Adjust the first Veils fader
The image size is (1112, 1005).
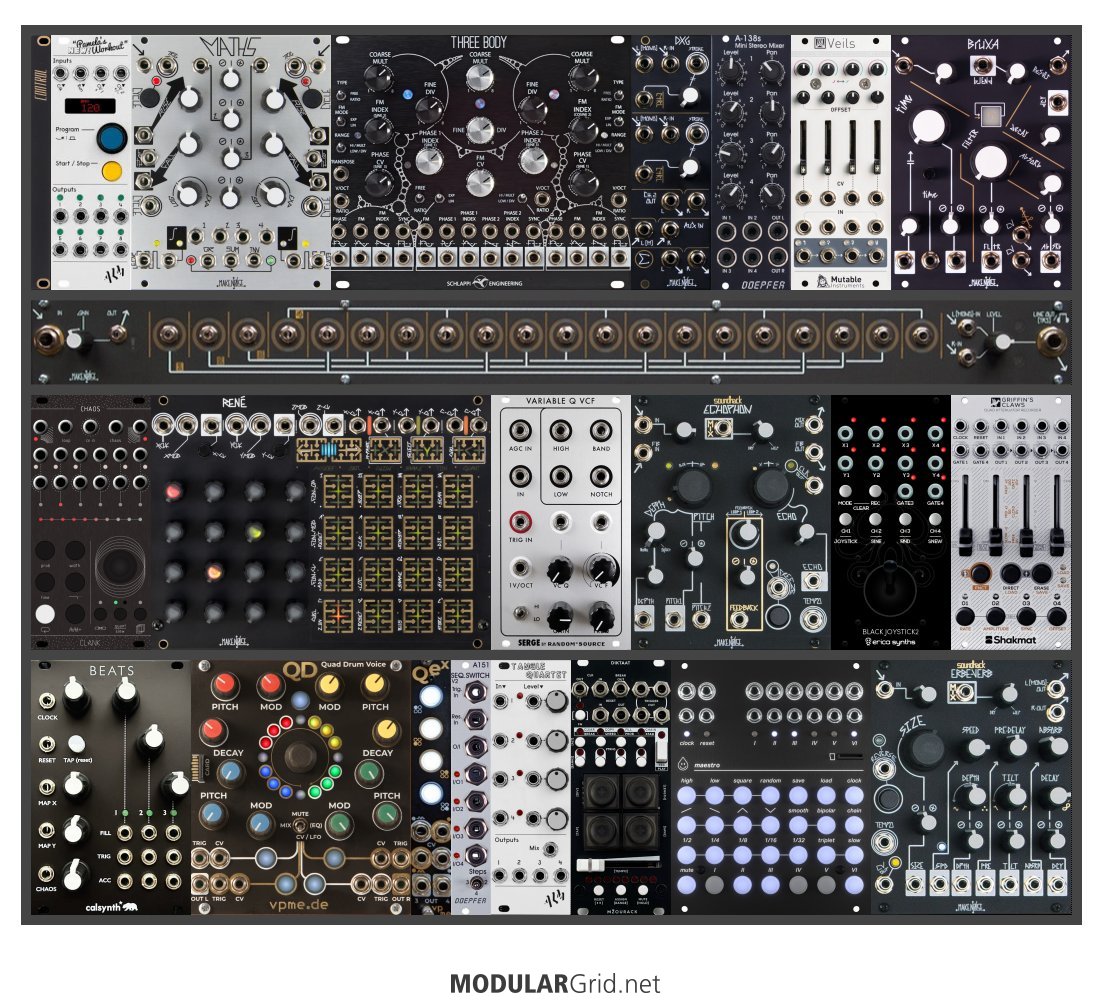[x=803, y=148]
